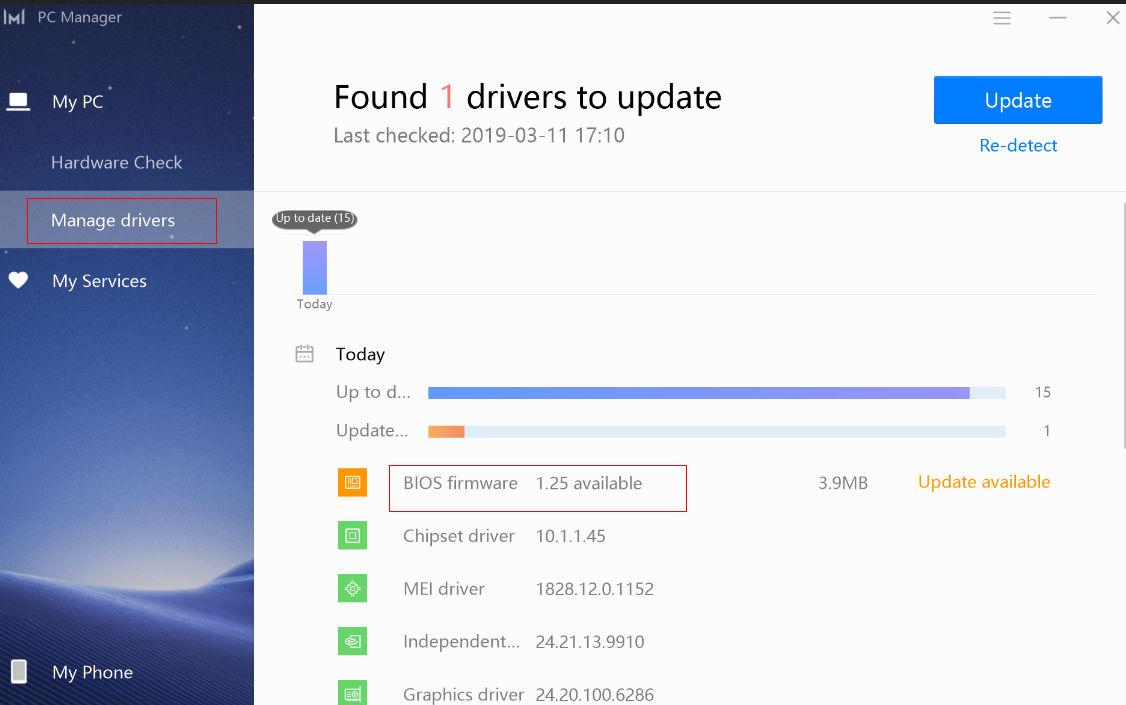The width and height of the screenshot is (1126, 705).
Task: Open My Services in sidebar
Action: coord(99,281)
